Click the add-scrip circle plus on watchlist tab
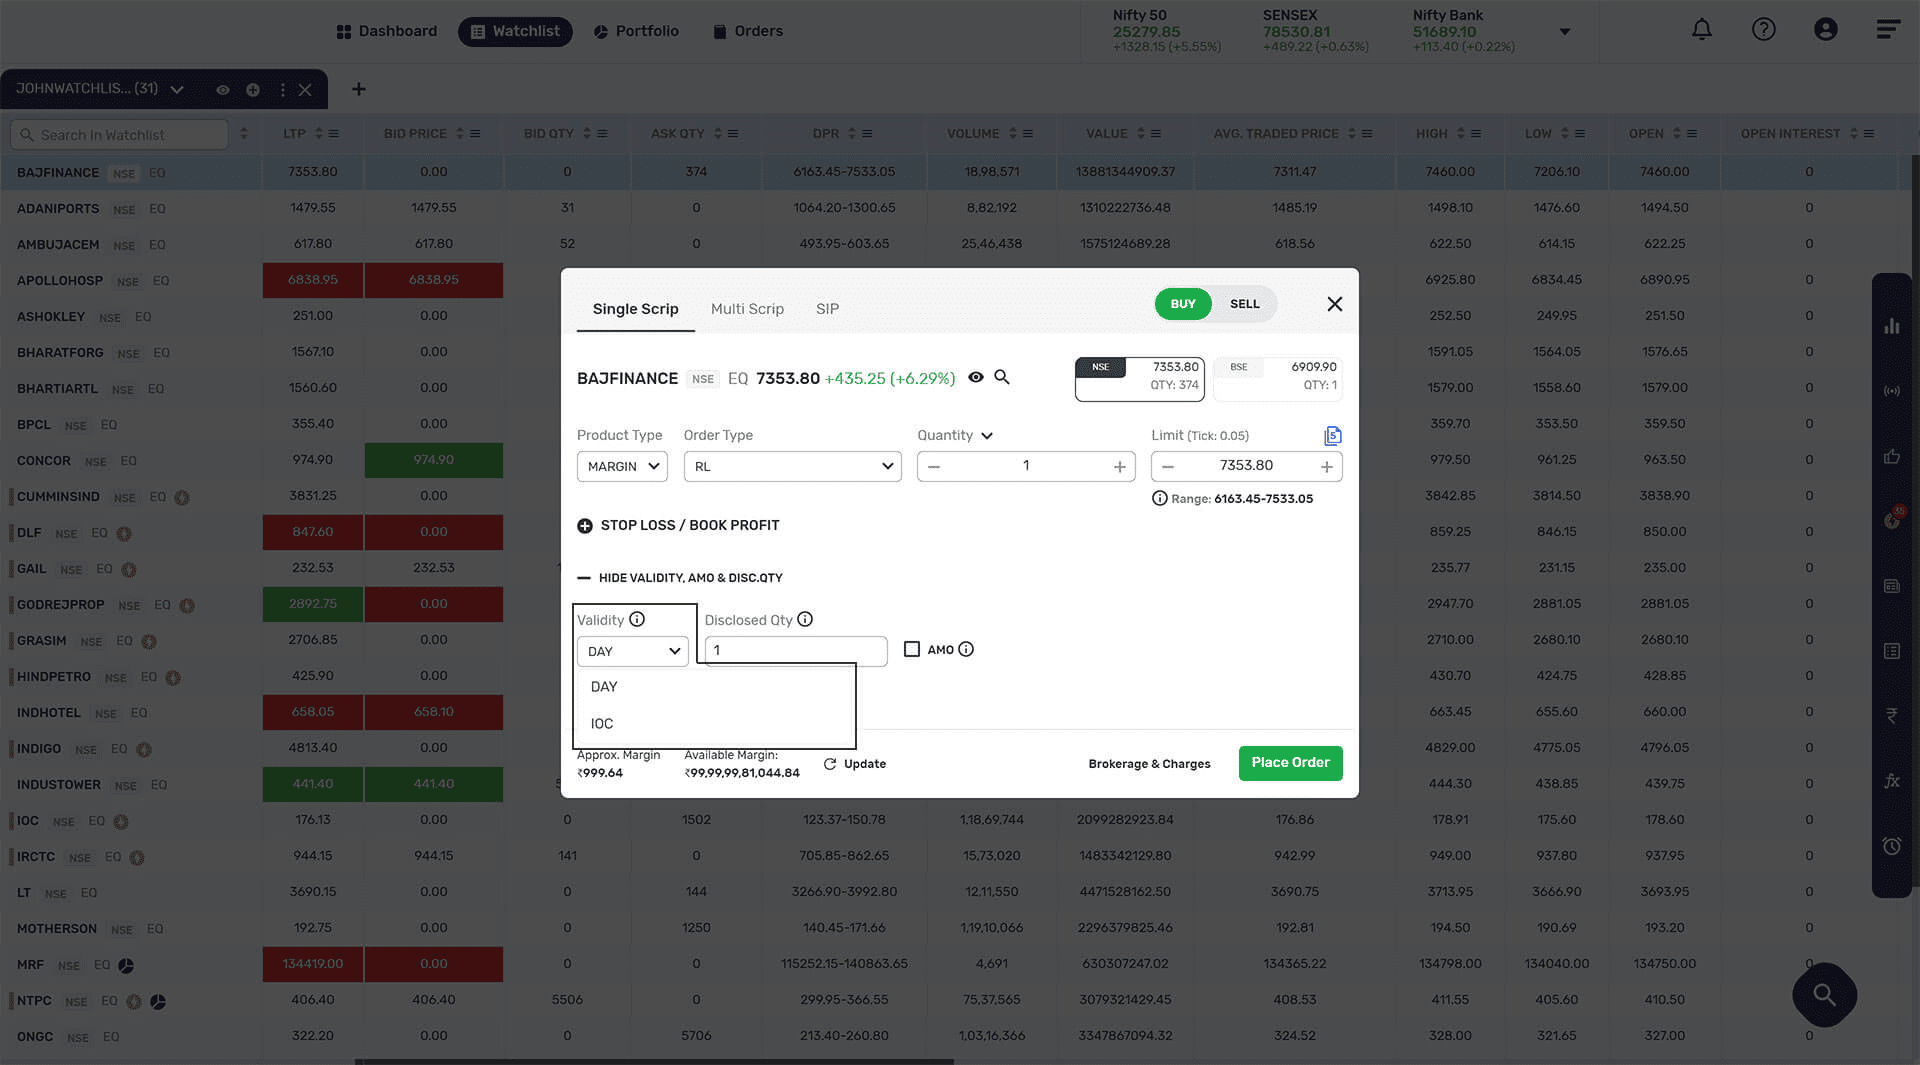This screenshot has height=1065, width=1920. coord(253,90)
